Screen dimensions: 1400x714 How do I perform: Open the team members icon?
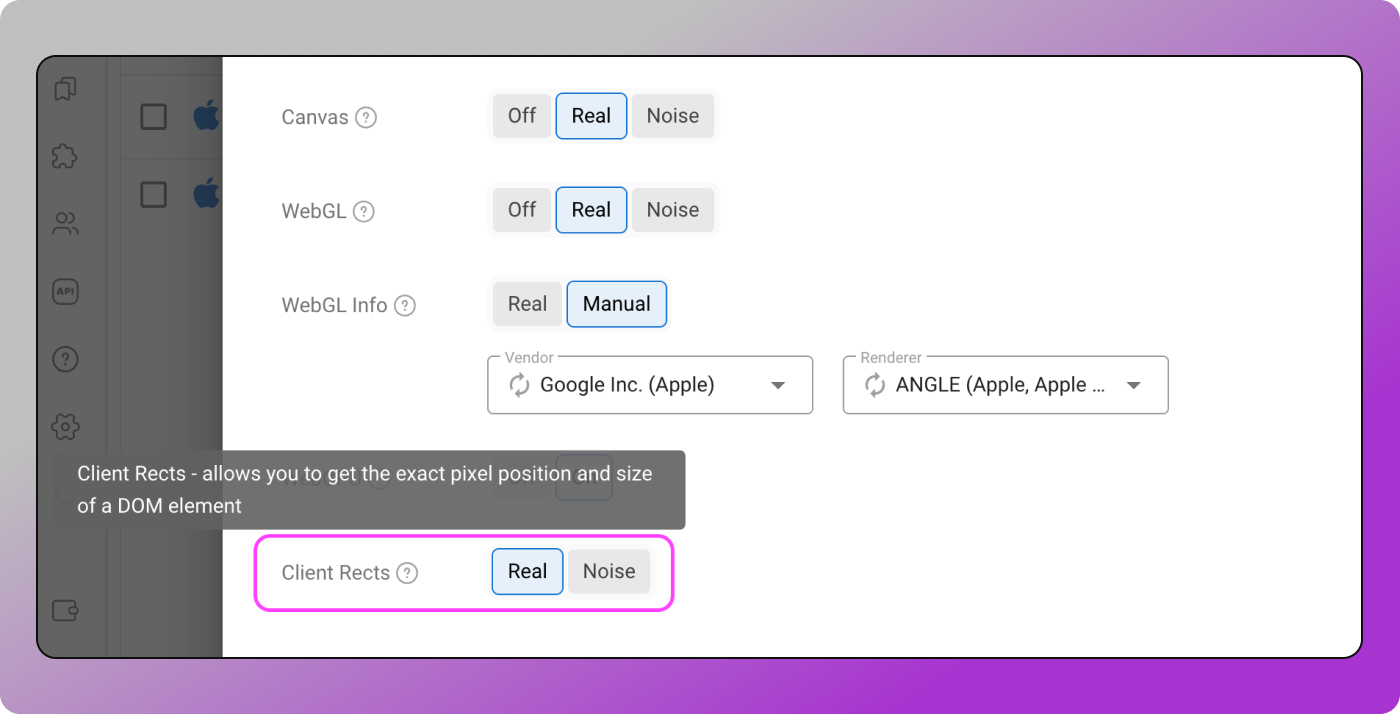(65, 224)
